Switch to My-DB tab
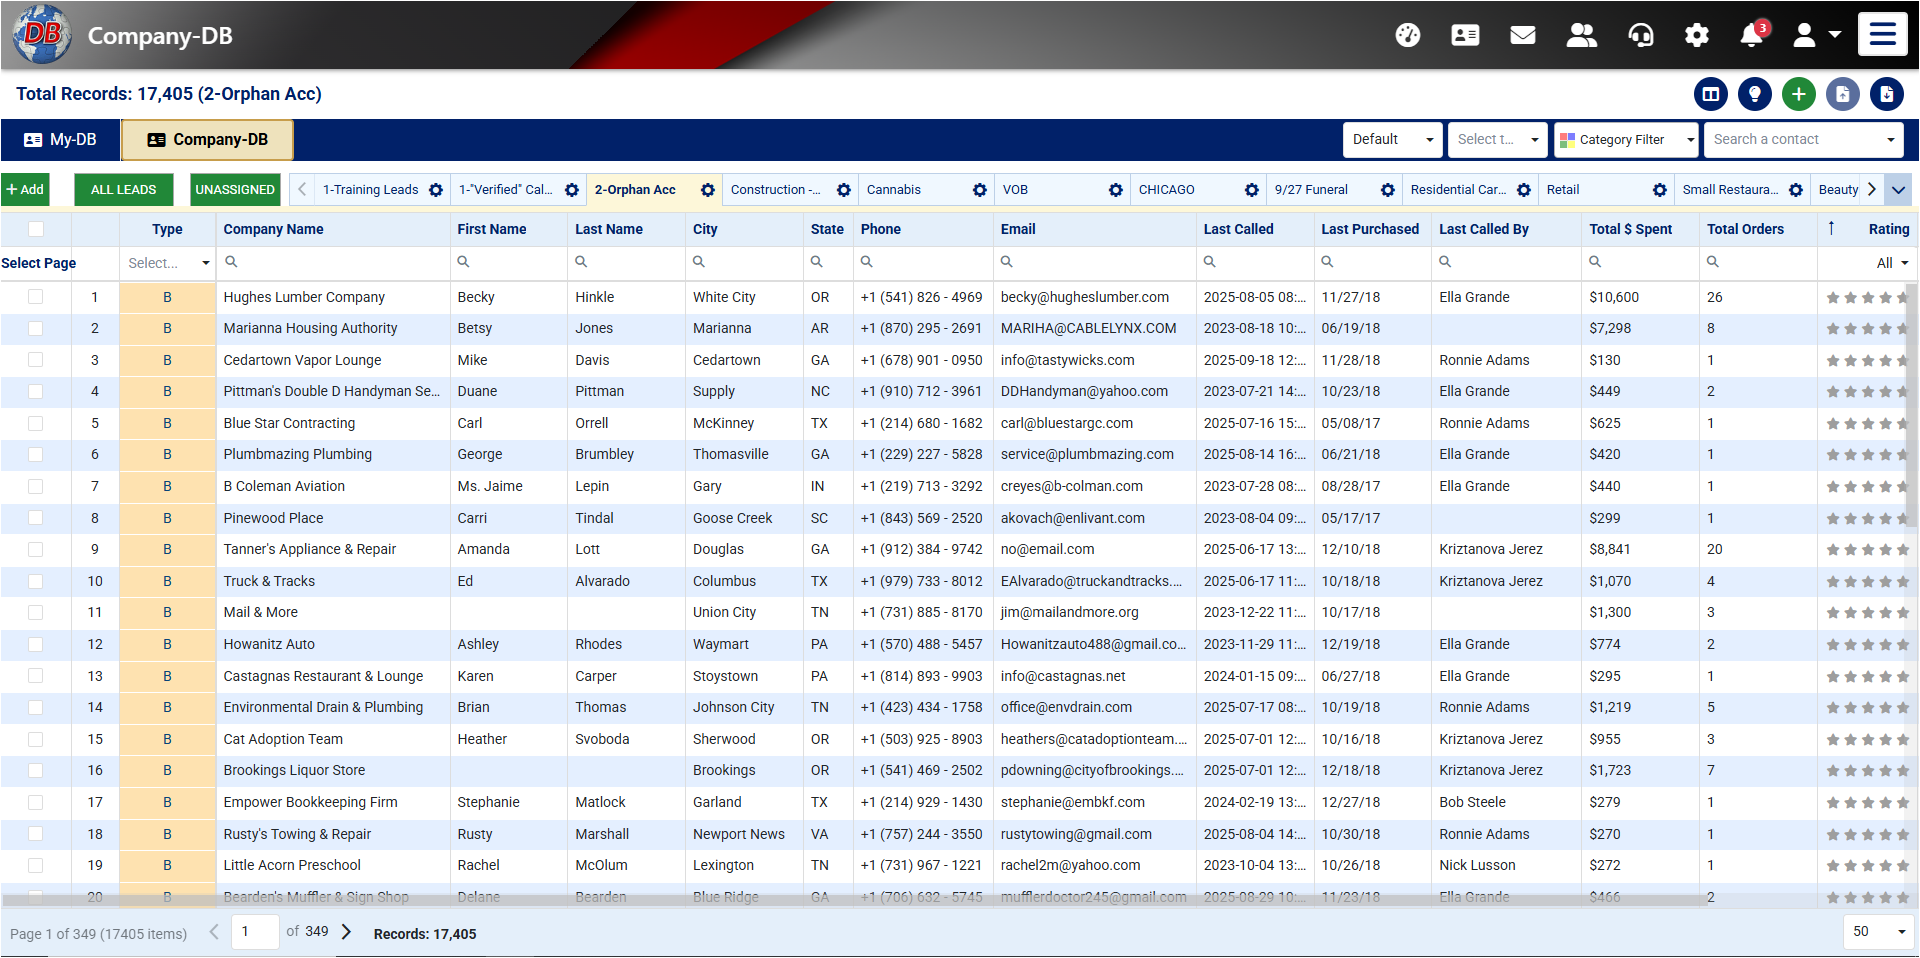This screenshot has width=1920, height=958. pyautogui.click(x=61, y=140)
